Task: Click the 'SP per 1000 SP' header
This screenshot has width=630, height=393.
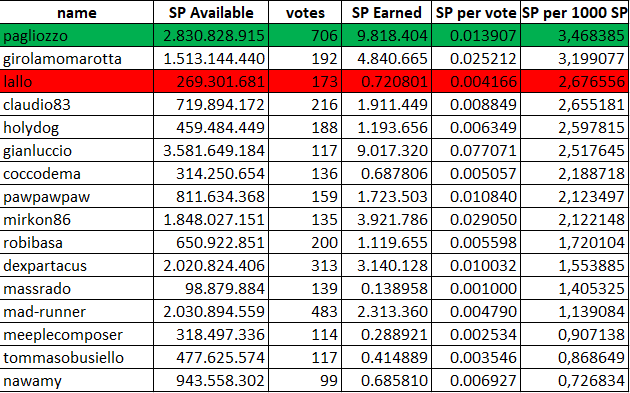Action: [x=575, y=12]
